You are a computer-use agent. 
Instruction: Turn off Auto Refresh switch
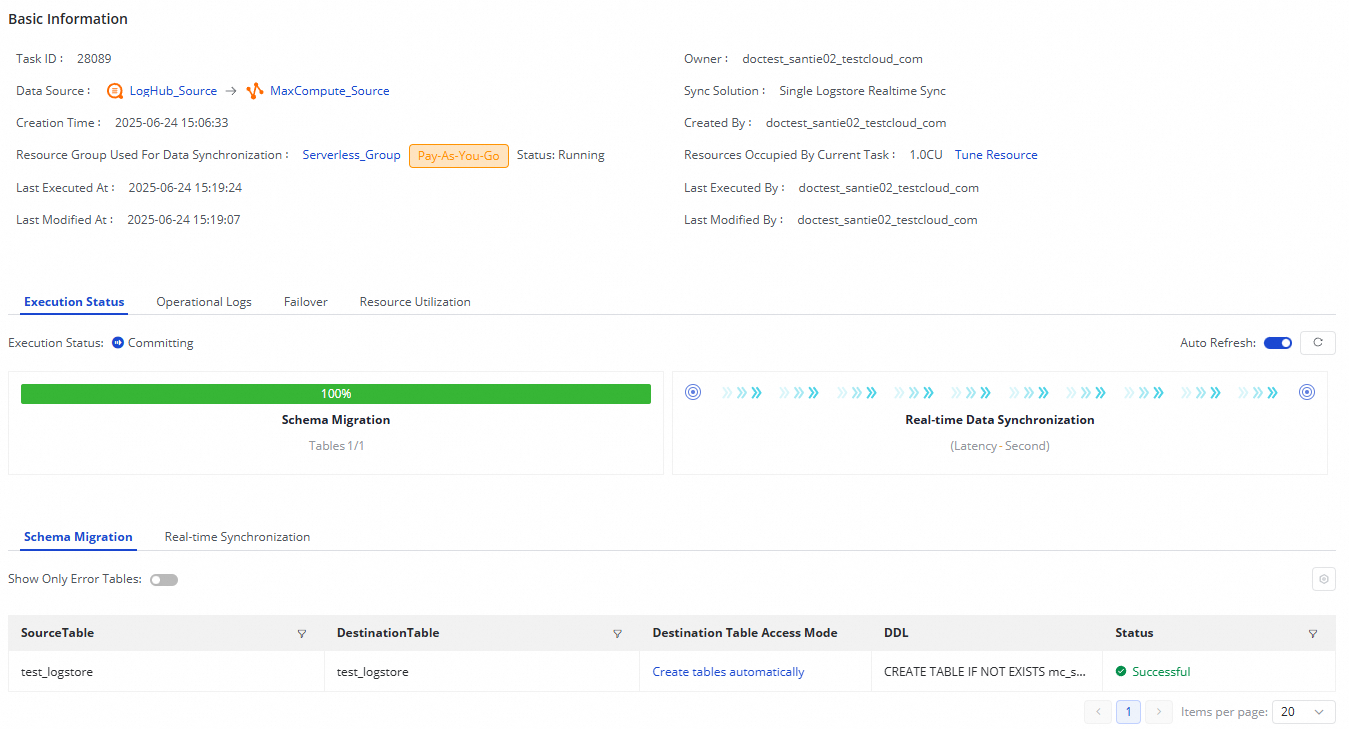[1278, 343]
